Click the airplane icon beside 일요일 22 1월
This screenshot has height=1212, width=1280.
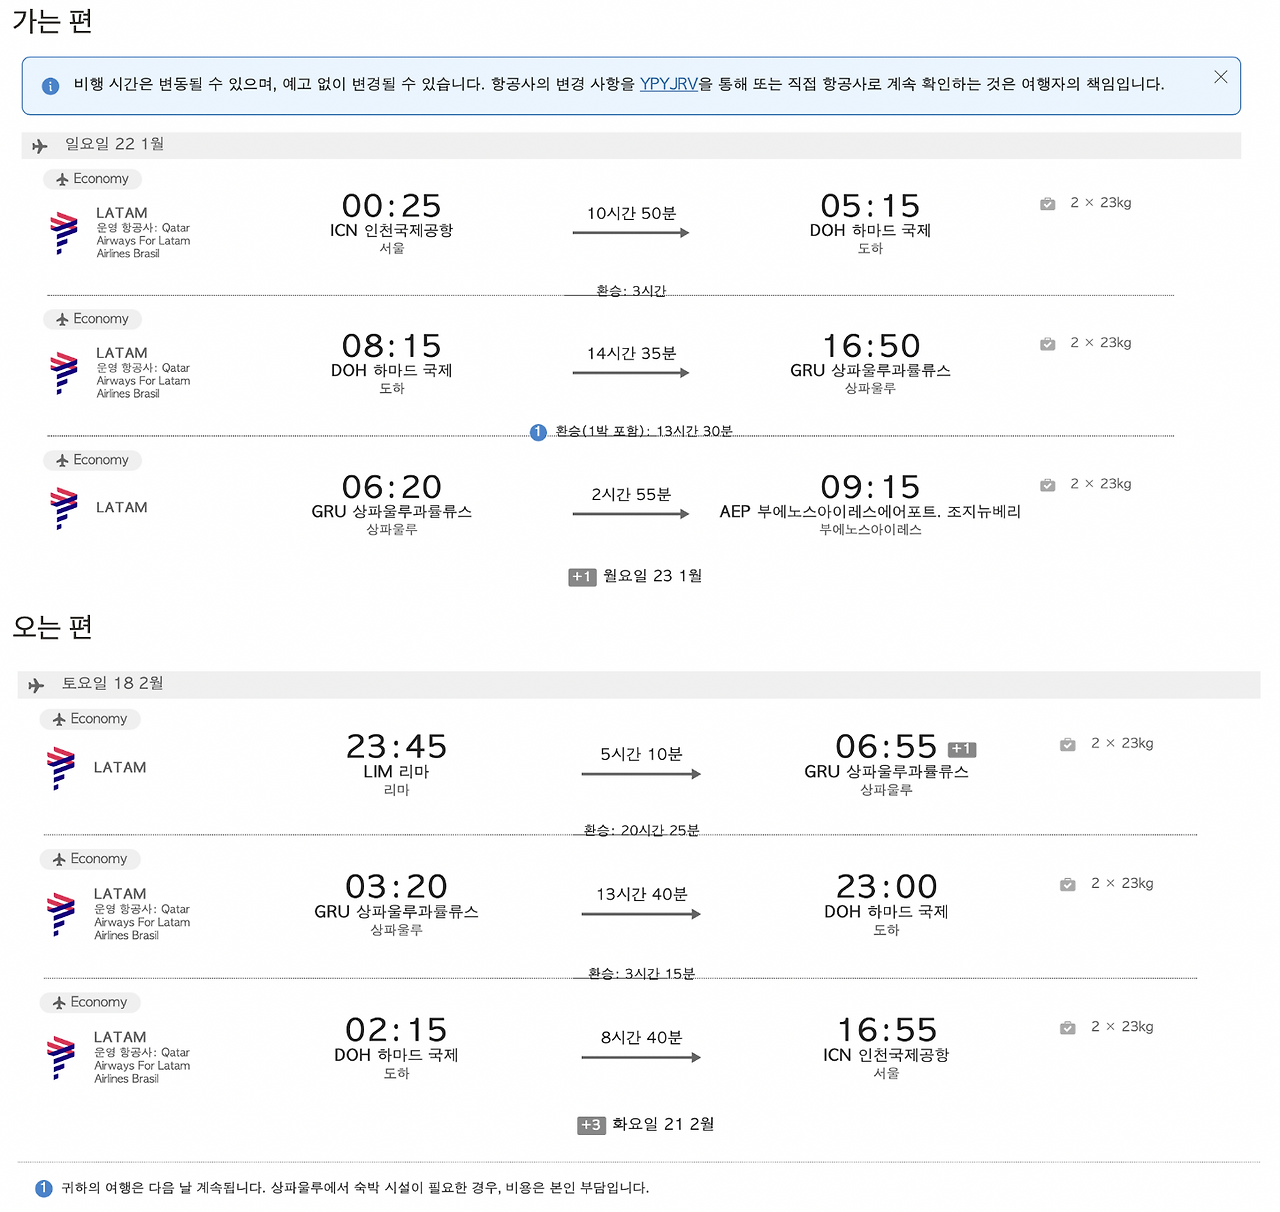point(40,146)
